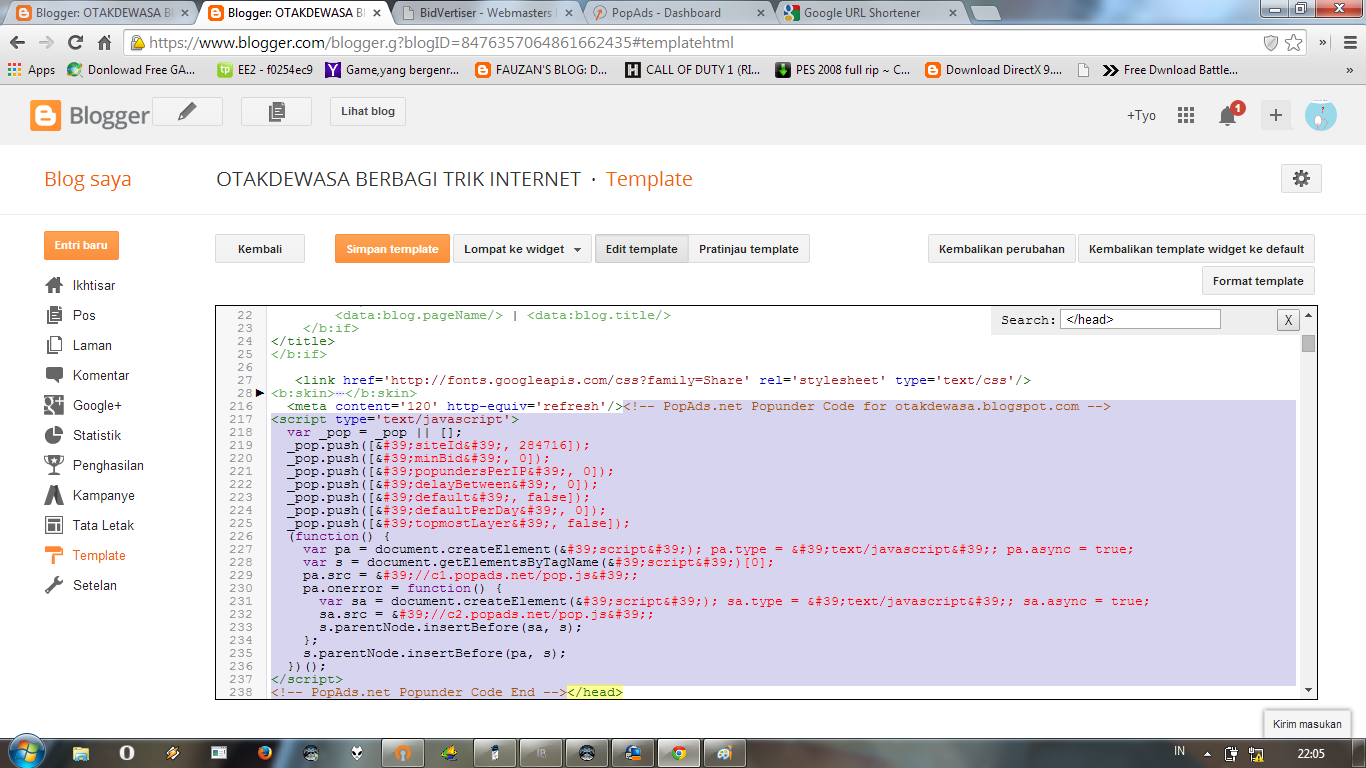Toggle Pratinjau template preview
The height and width of the screenshot is (768, 1366).
749,249
